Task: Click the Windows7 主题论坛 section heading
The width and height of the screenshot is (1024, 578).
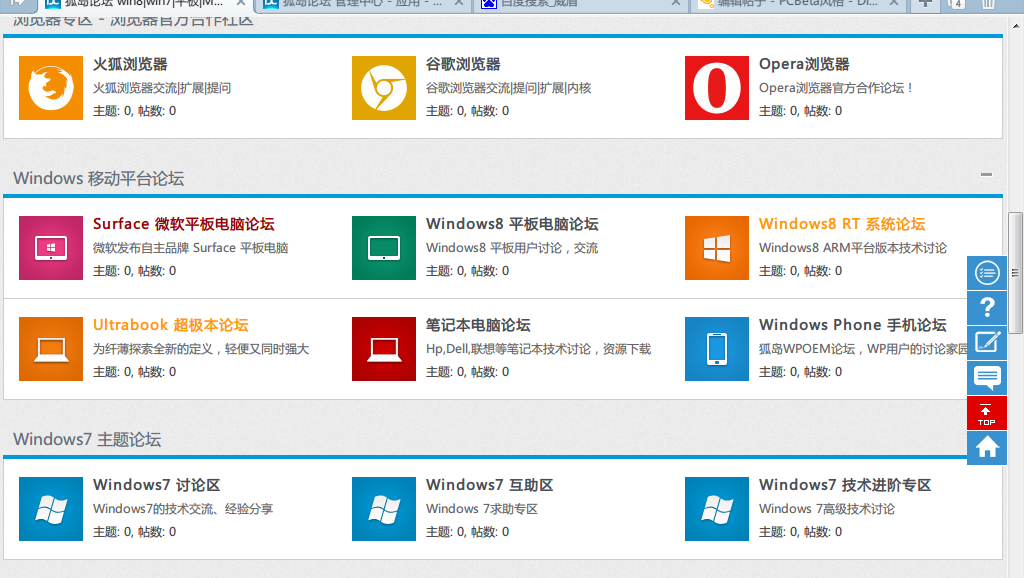Action: click(87, 439)
